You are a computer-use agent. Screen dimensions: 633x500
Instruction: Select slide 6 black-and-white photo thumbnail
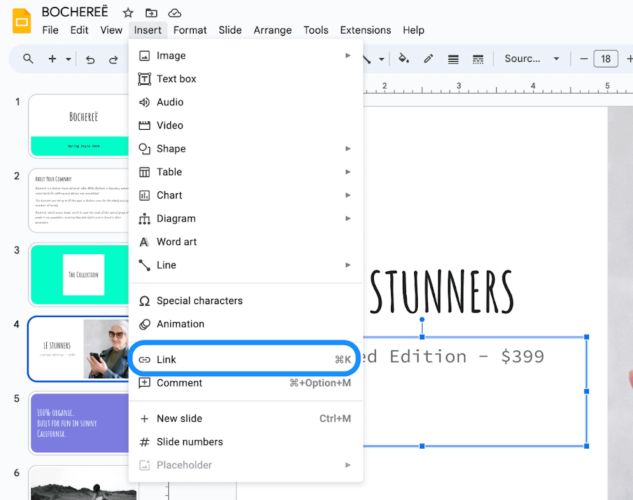point(79,483)
